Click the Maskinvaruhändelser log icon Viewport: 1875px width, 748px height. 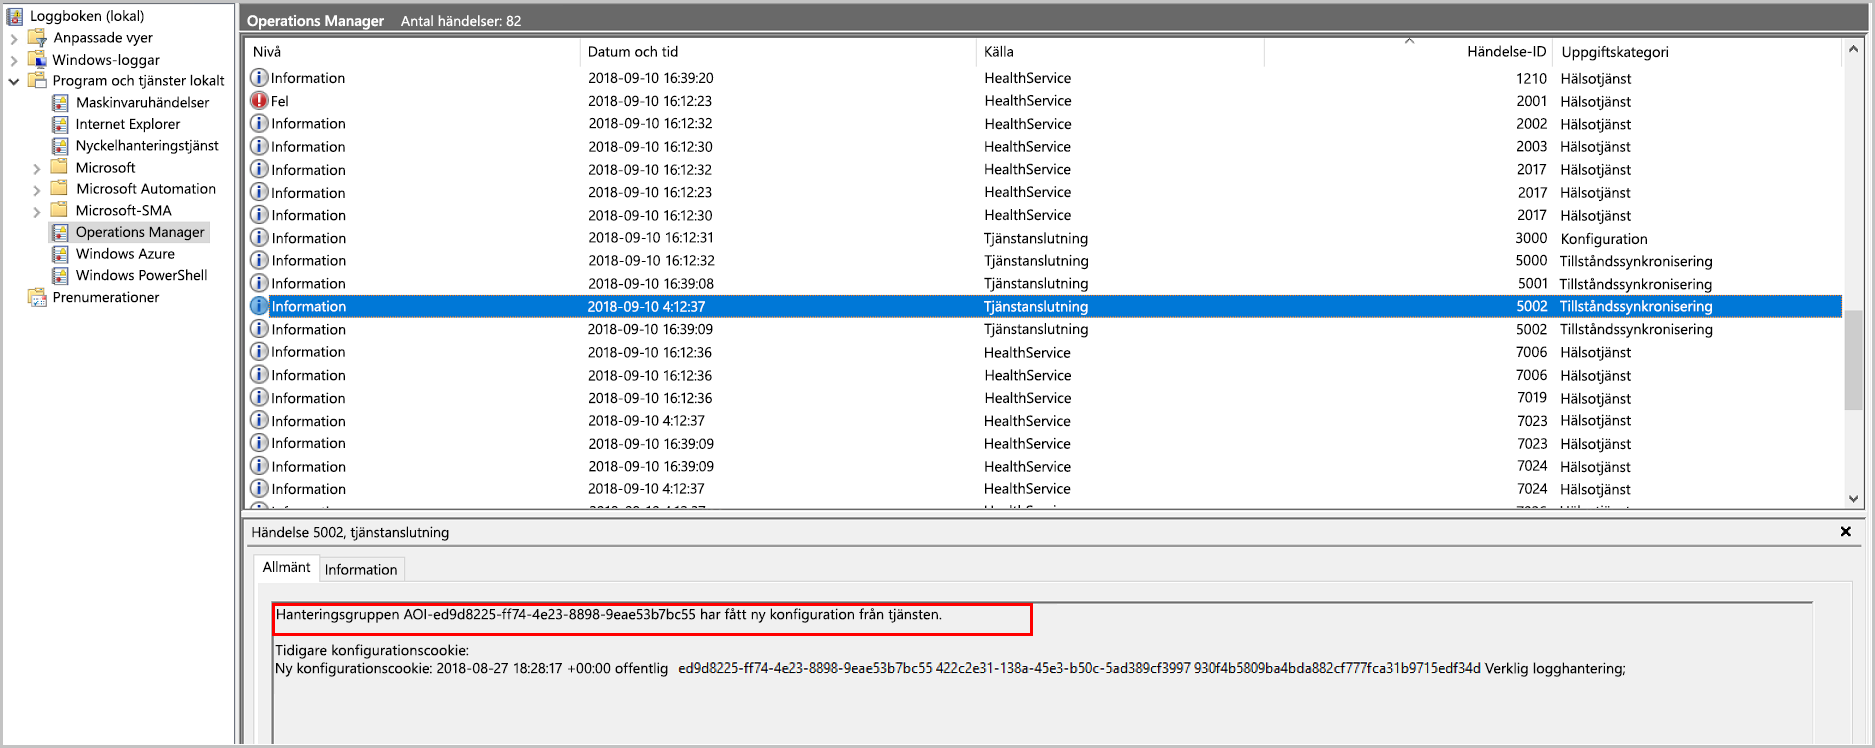(60, 103)
